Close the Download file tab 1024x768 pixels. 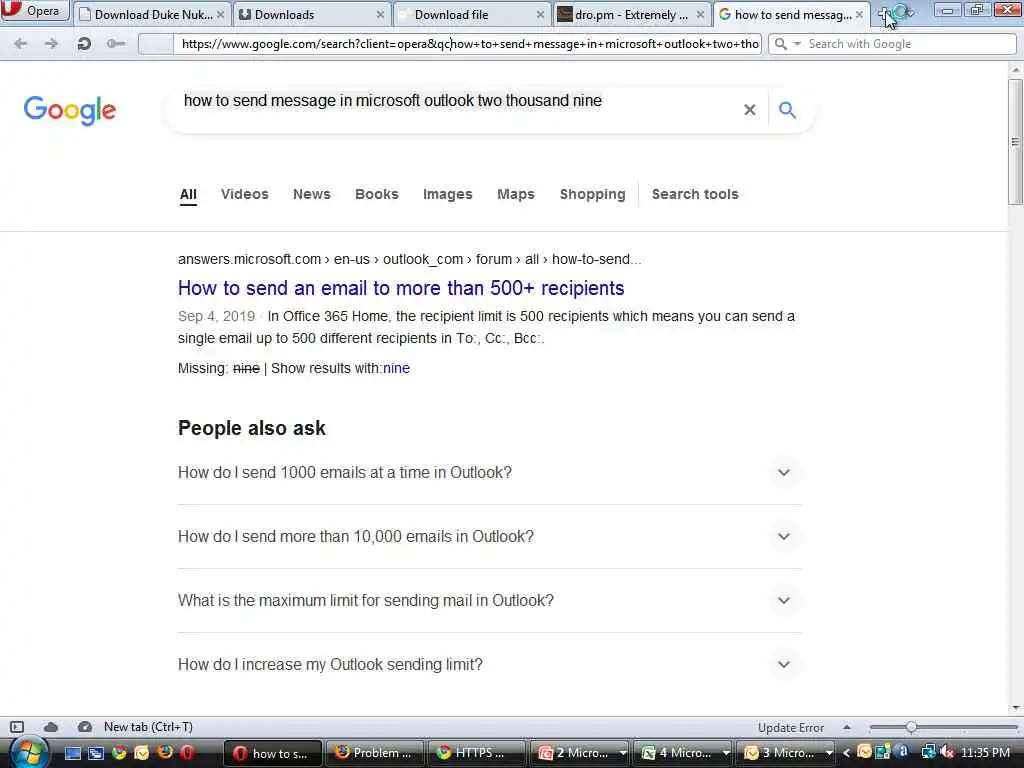tap(540, 14)
